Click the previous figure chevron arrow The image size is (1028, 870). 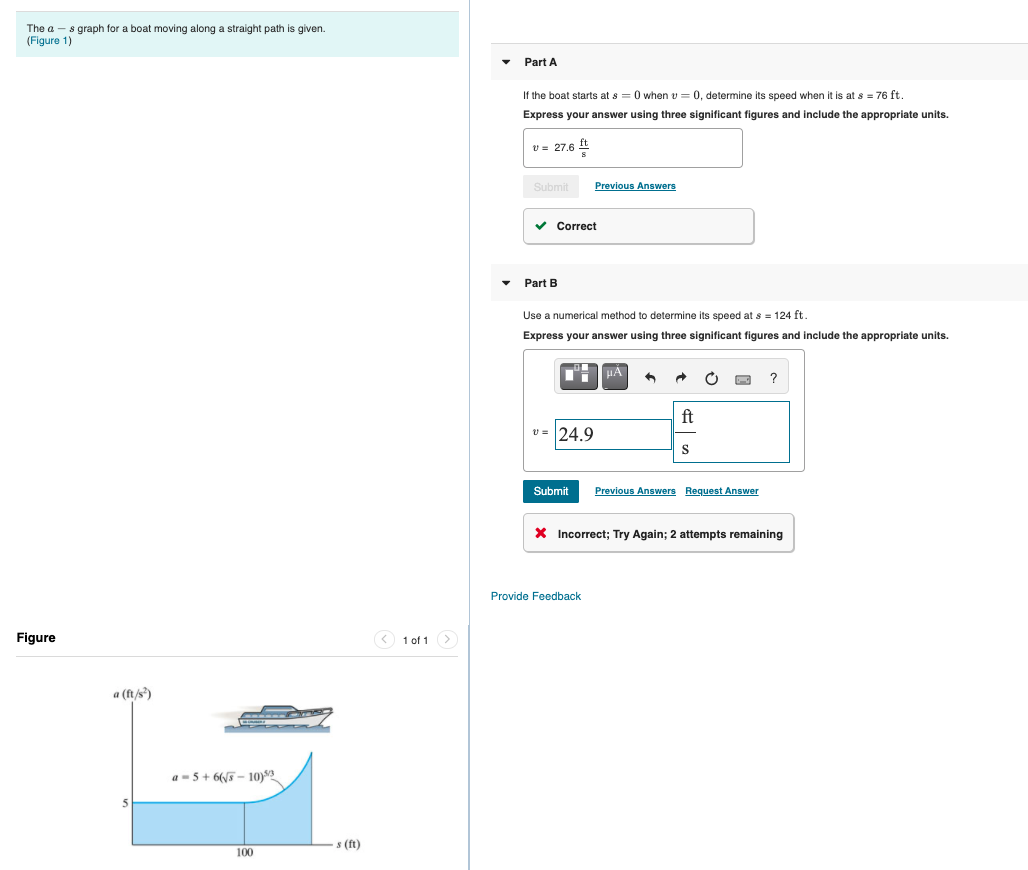(384, 639)
